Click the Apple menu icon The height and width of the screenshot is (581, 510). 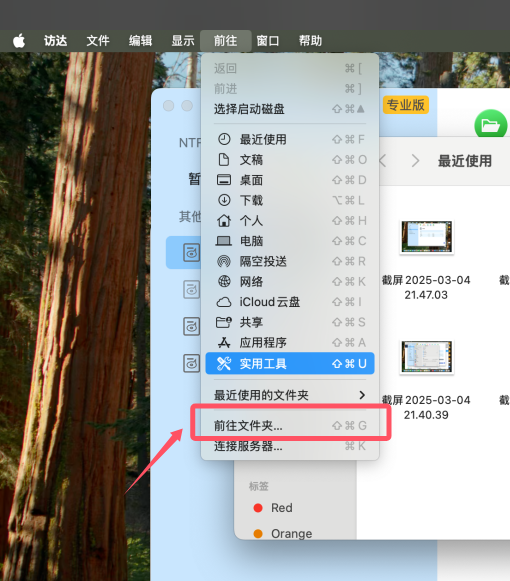pyautogui.click(x=19, y=40)
